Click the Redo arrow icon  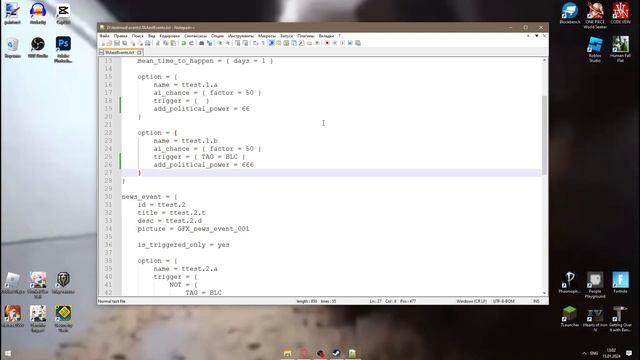click(191, 43)
